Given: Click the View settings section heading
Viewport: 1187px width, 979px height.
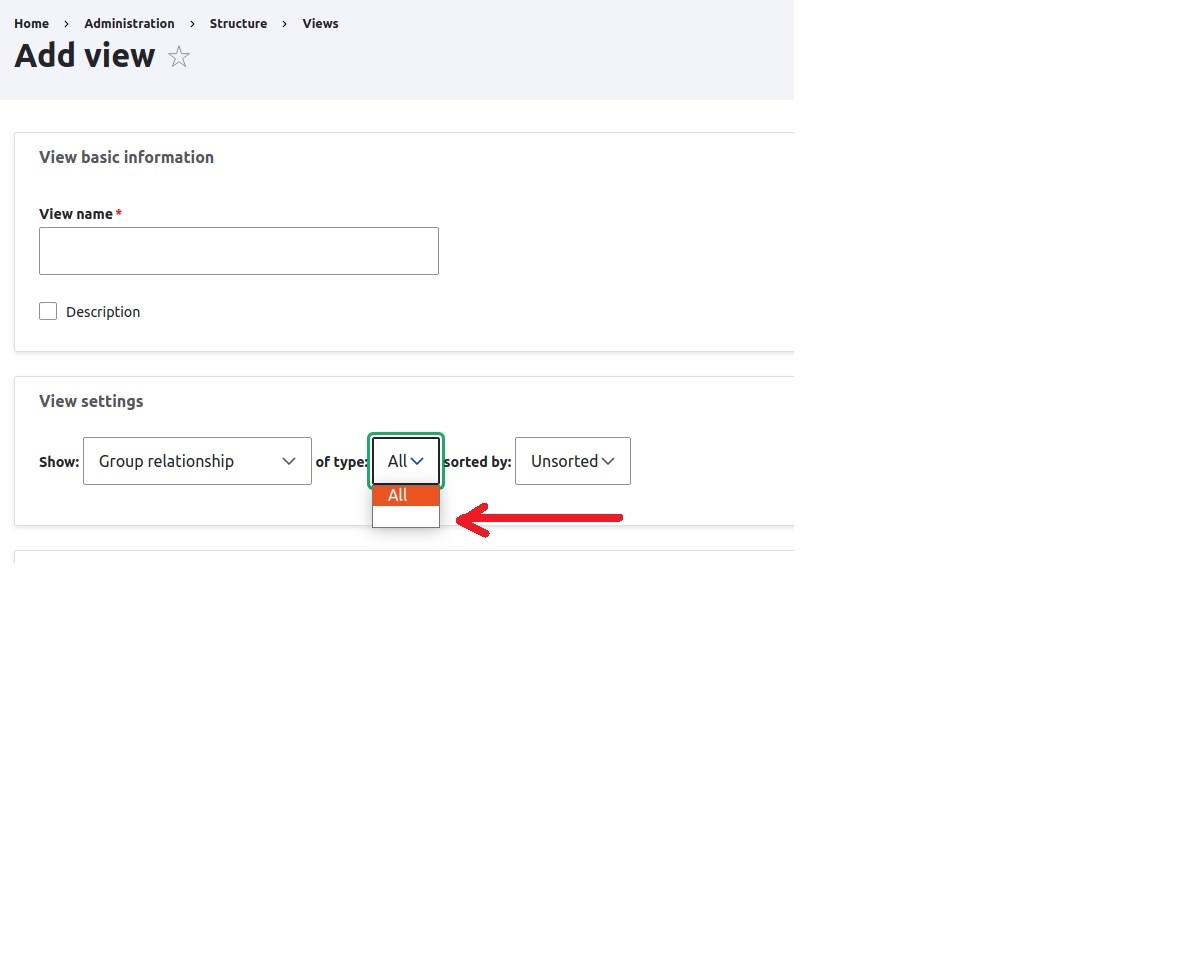Looking at the screenshot, I should point(91,401).
